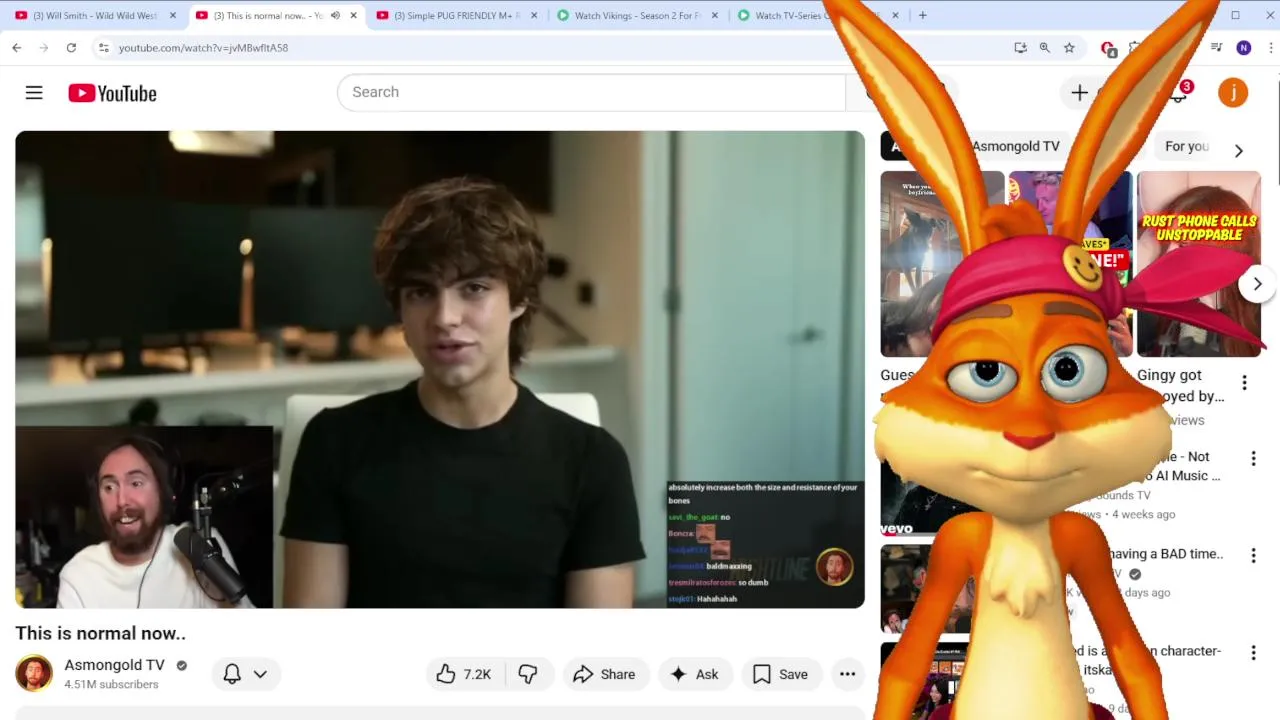Open options menu for 'AI Music' video

point(1253,458)
